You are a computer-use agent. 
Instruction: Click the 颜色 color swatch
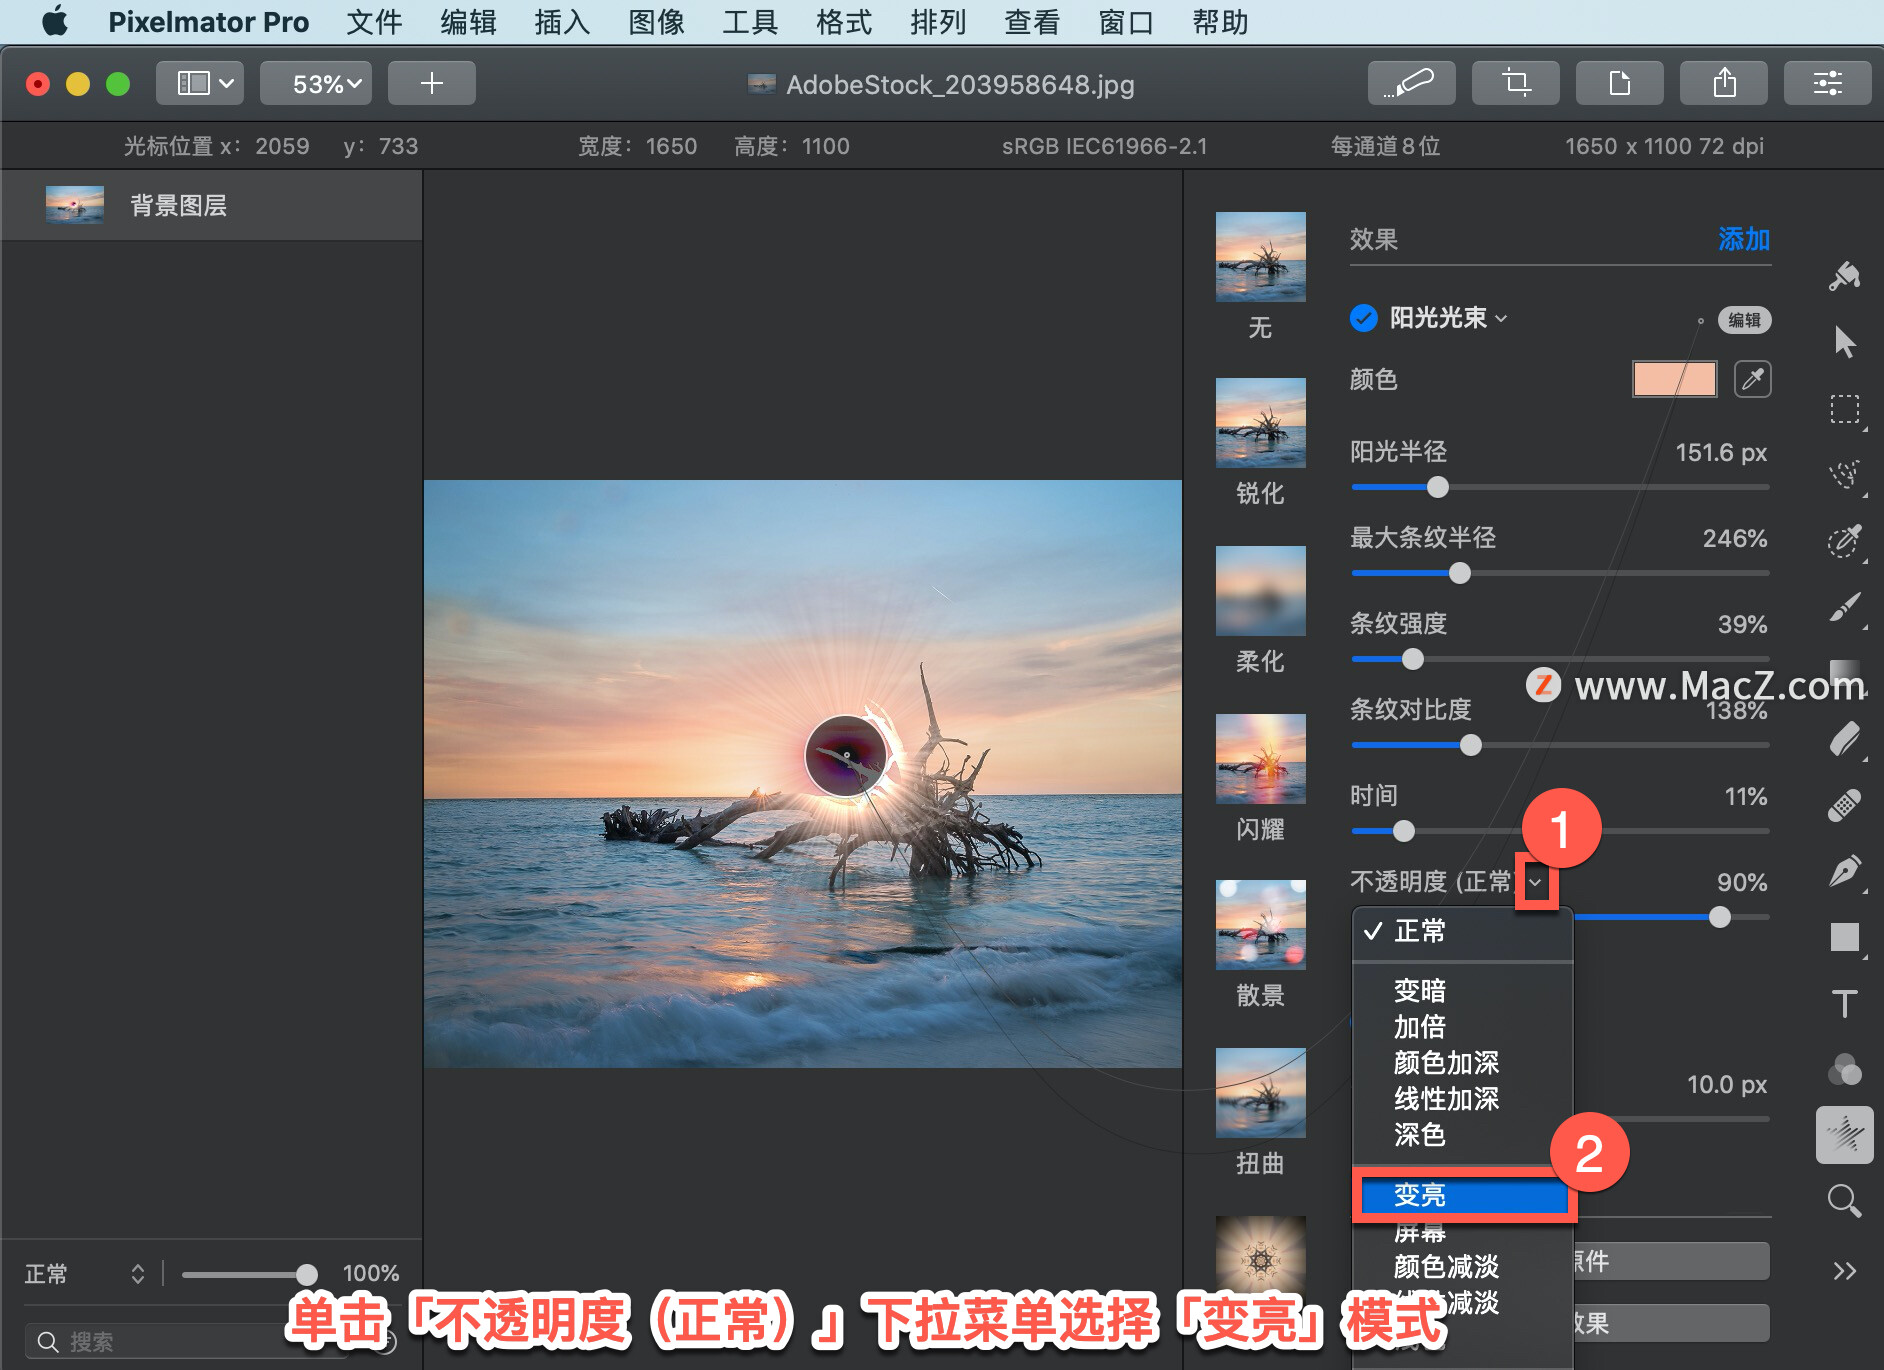tap(1675, 379)
